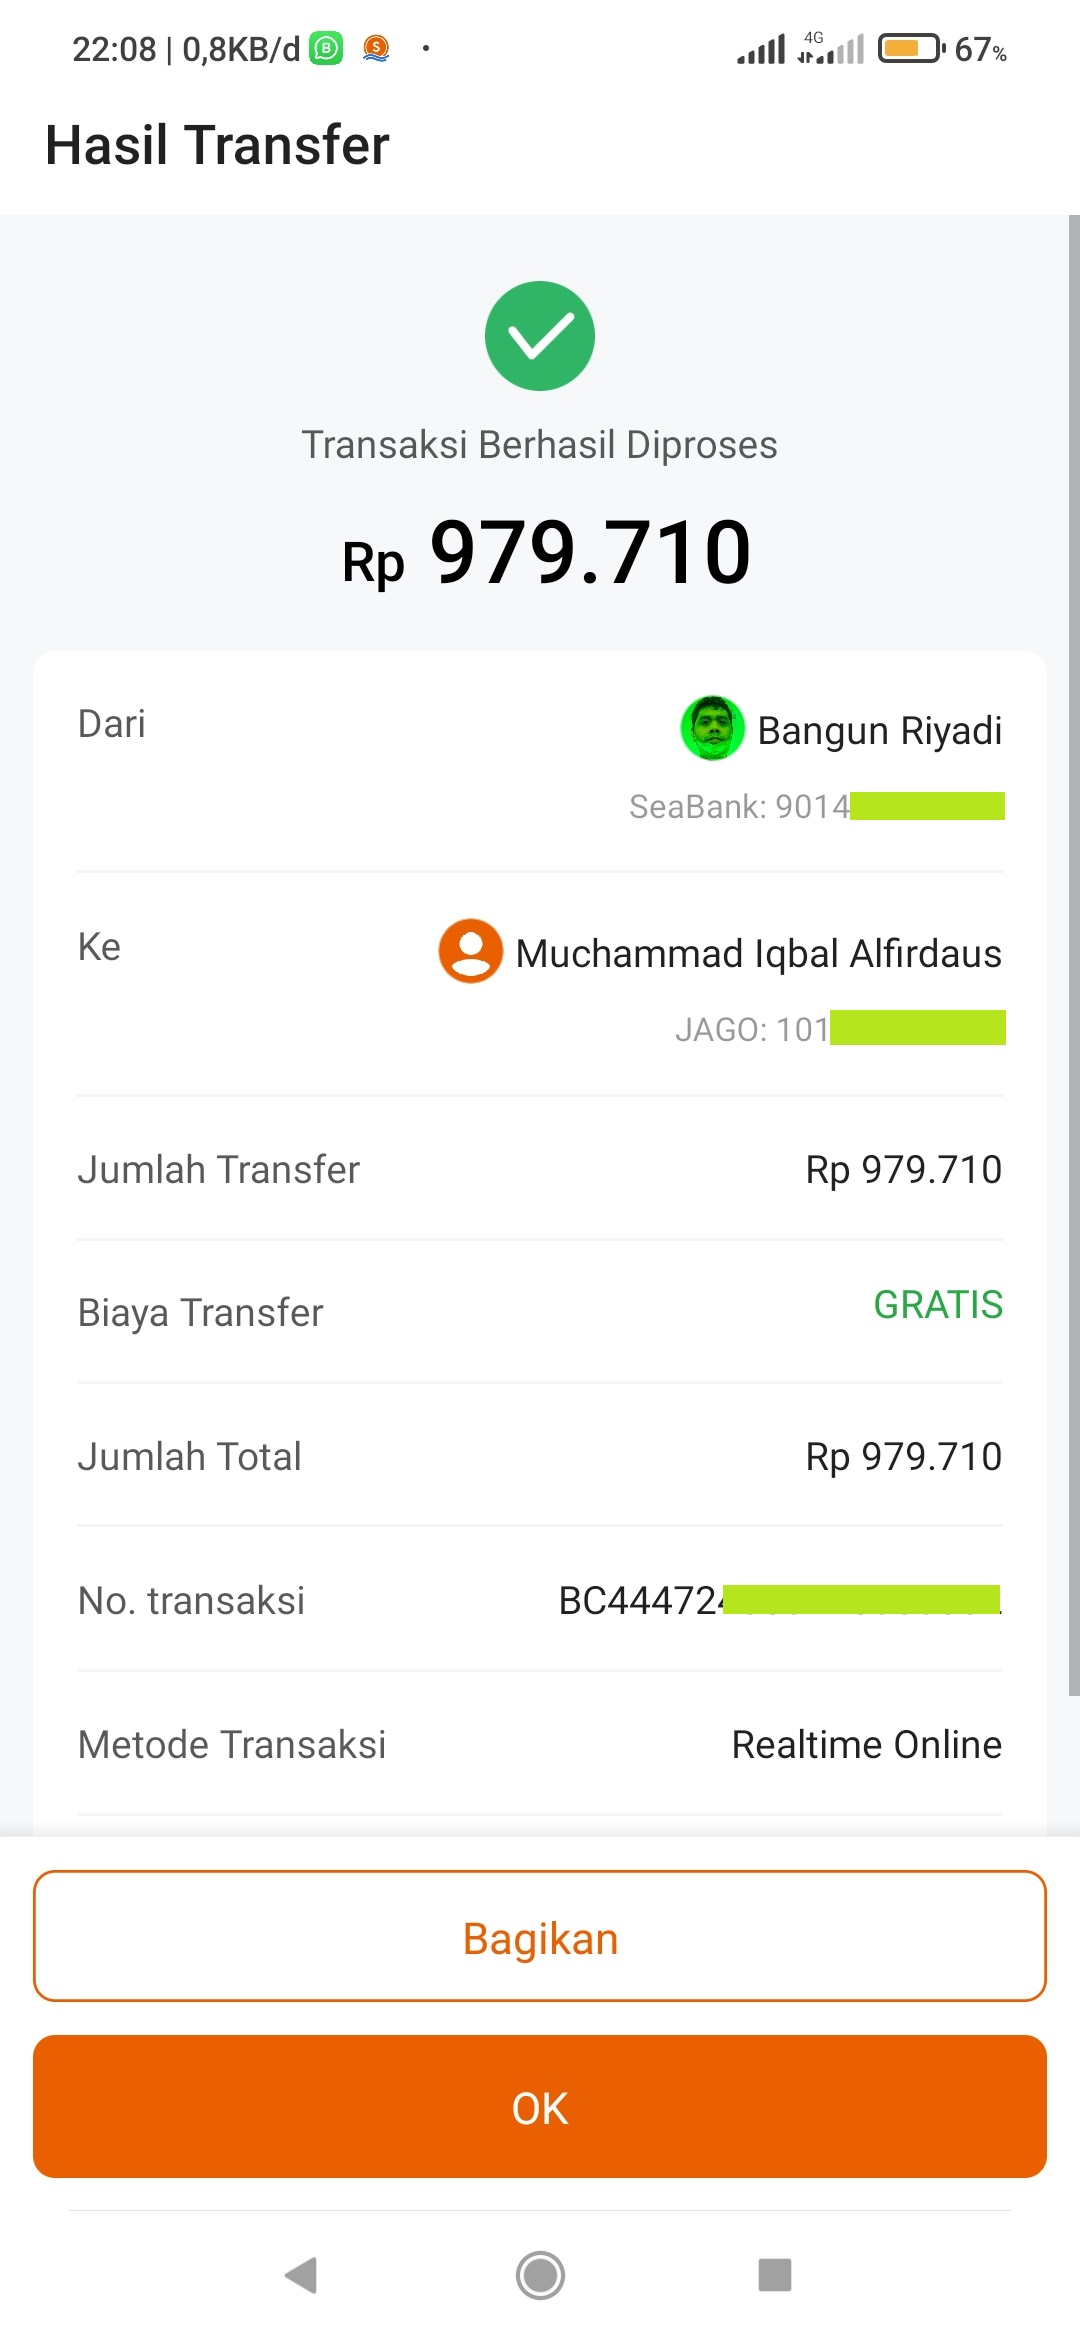Tap the battery indicator icon
Viewport: 1080px width, 2340px height.
coord(910,48)
